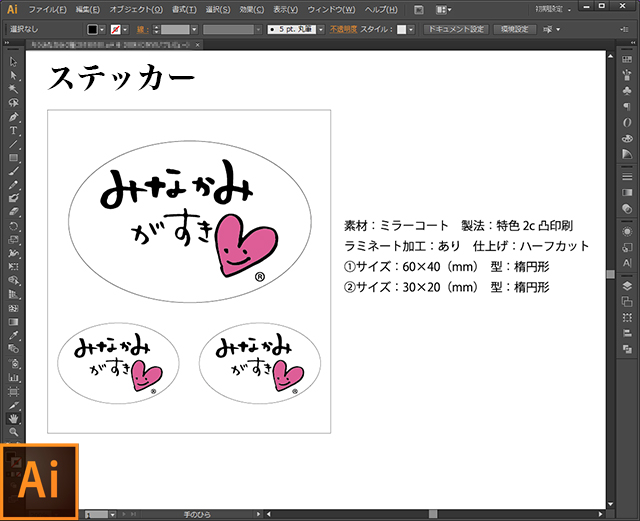Open the Swatches panel grid icon

(x=627, y=60)
